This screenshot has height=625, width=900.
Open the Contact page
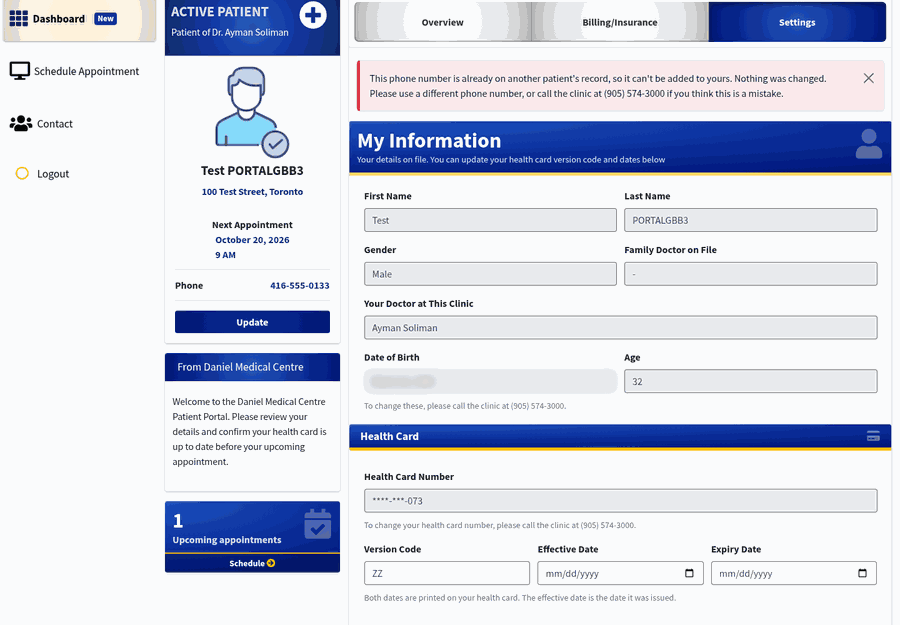click(x=41, y=123)
